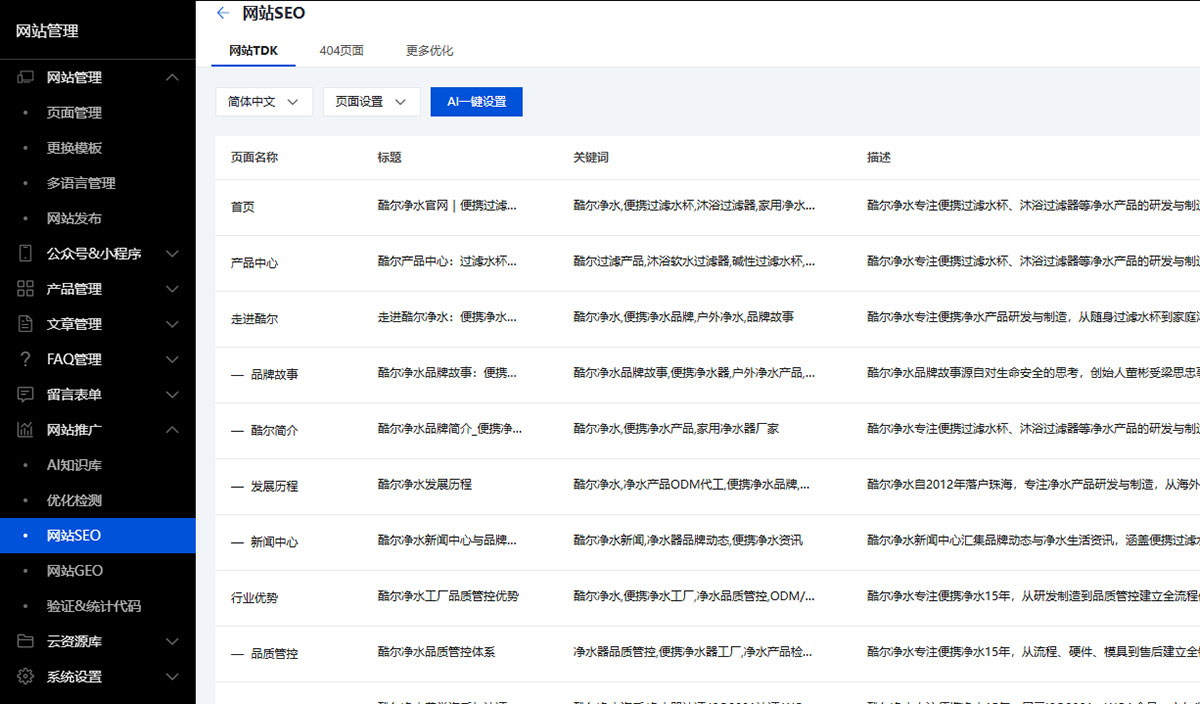
Task: Expand the FAQ管理 chevron
Action: pos(172,359)
